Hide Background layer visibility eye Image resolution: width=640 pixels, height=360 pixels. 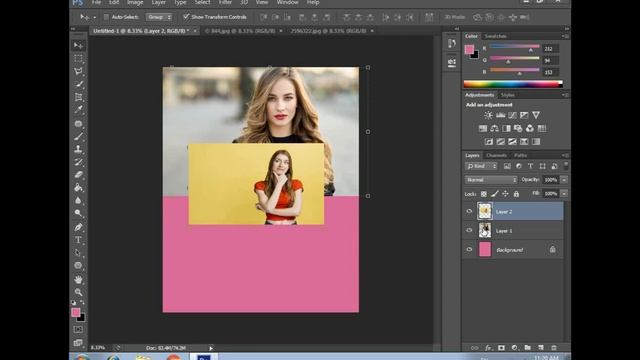tap(469, 249)
